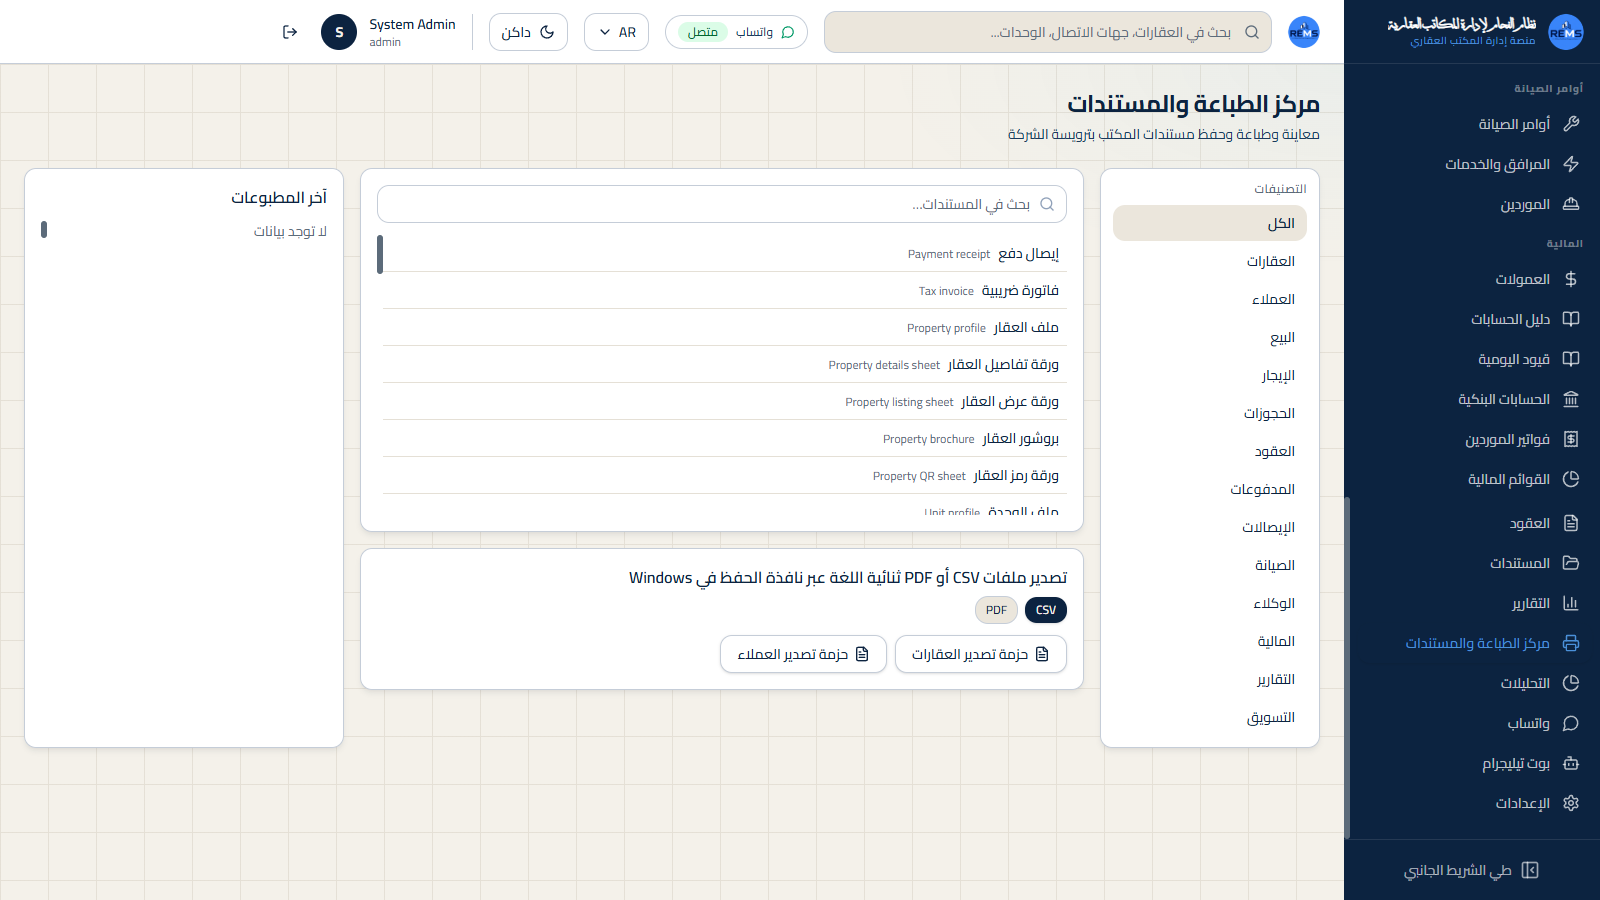The image size is (1600, 900).
Task: Select the العقود category in التصنيفات
Action: (1210, 451)
